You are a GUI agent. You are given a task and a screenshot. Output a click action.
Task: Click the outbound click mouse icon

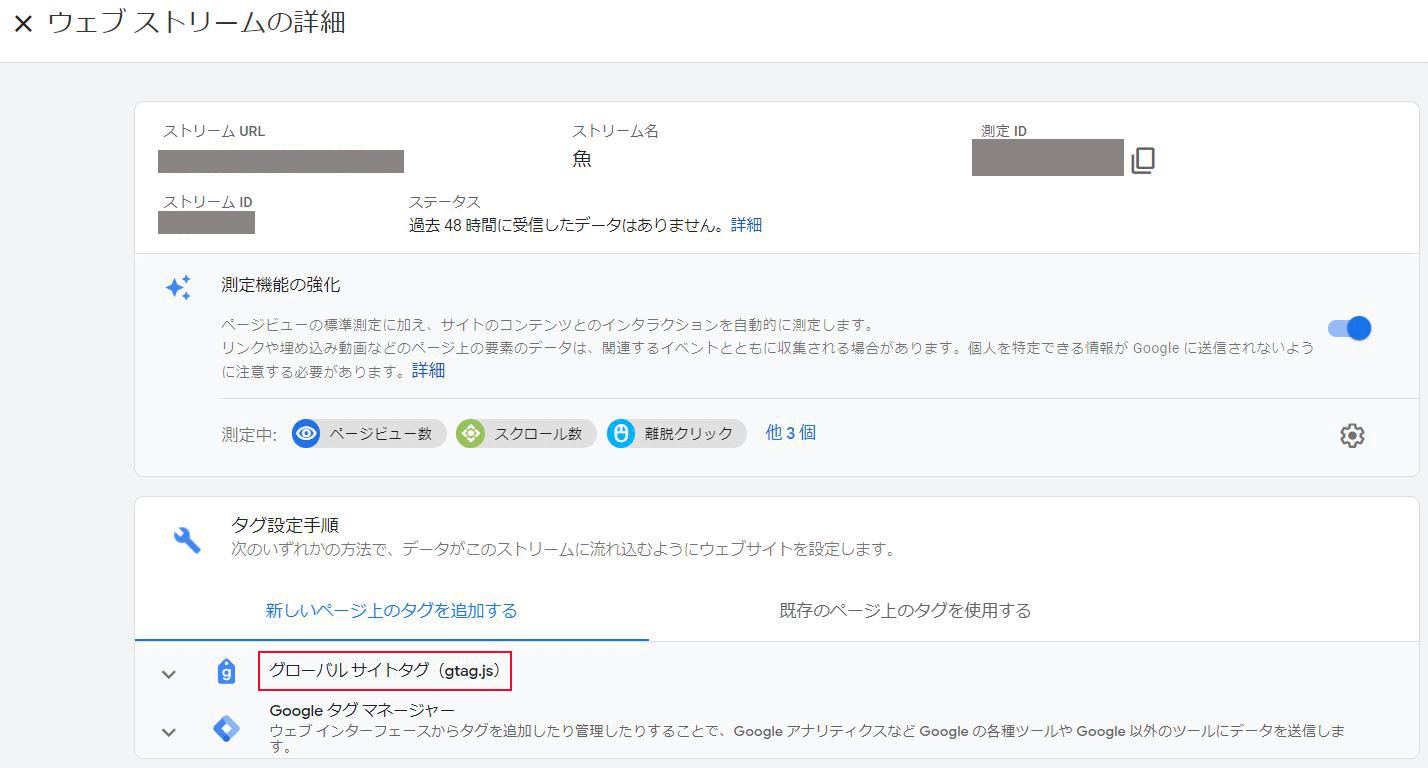point(621,434)
